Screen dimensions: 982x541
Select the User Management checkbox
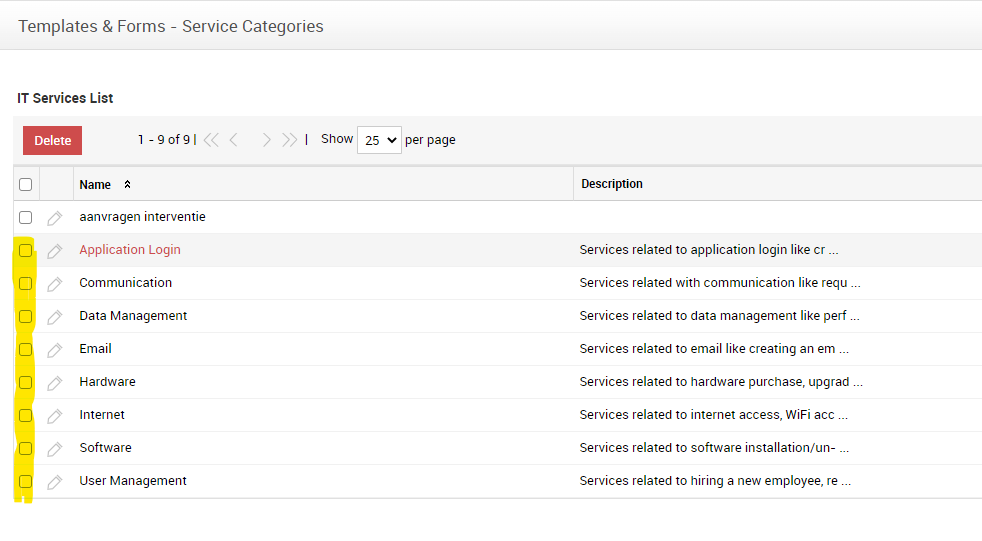26,481
